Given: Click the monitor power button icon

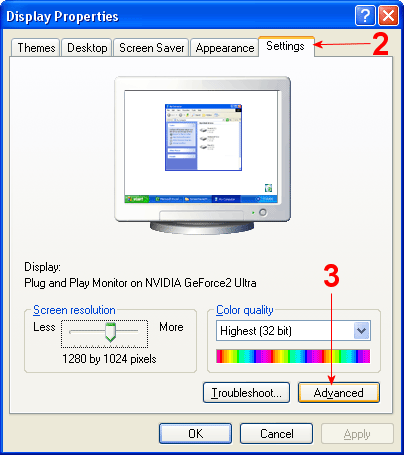Looking at the screenshot, I should 263,212.
